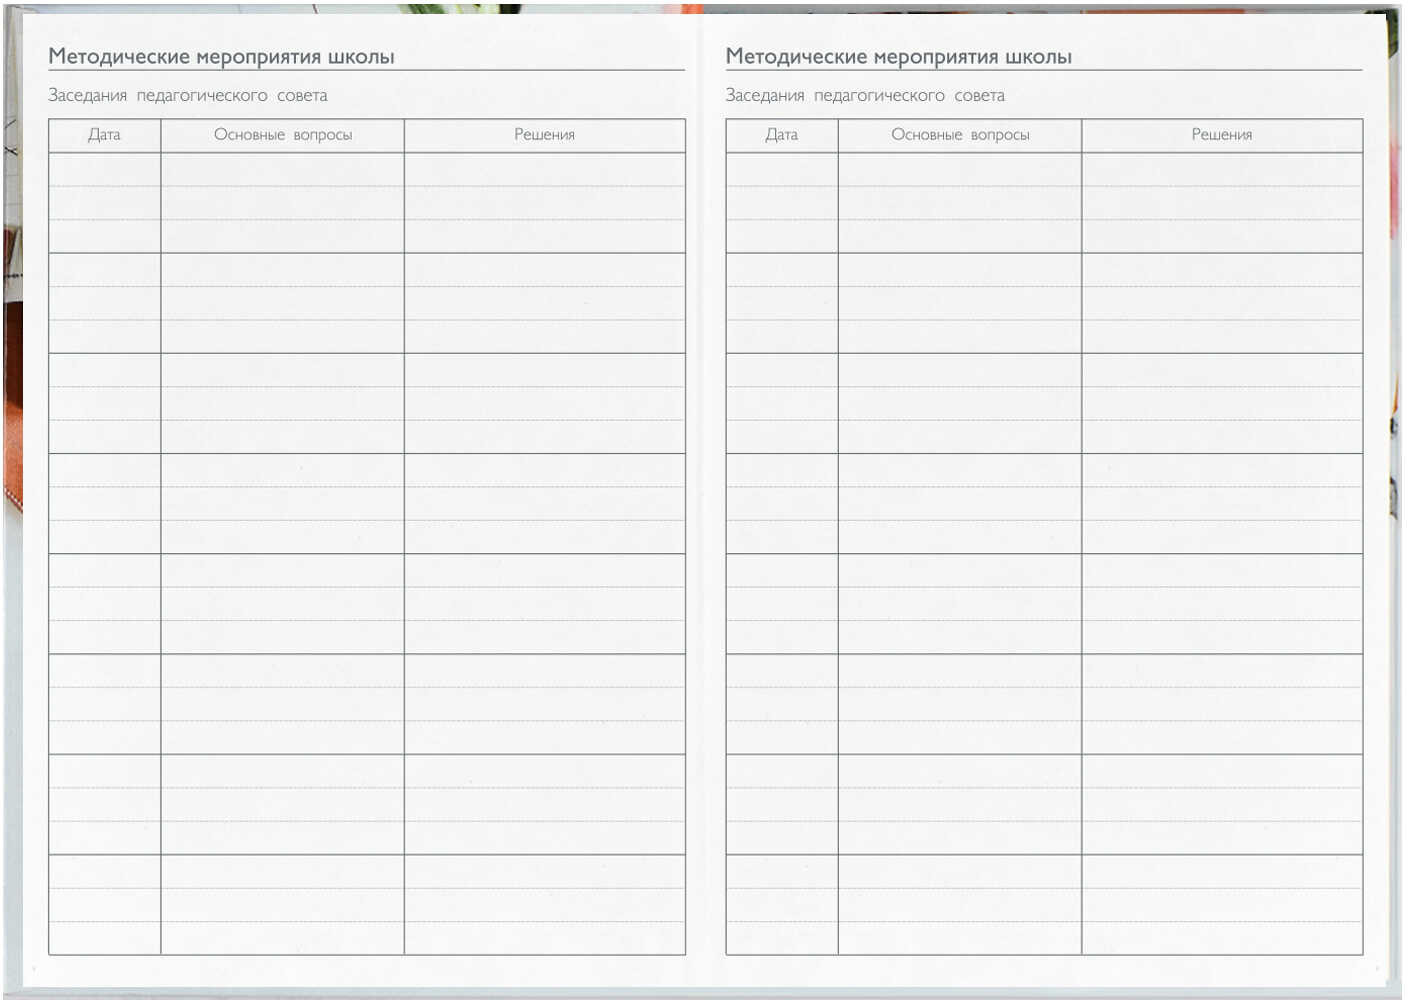Click last-row Дата cell on left page
Image resolution: width=1408 pixels, height=1000 pixels.
pyautogui.click(x=104, y=905)
